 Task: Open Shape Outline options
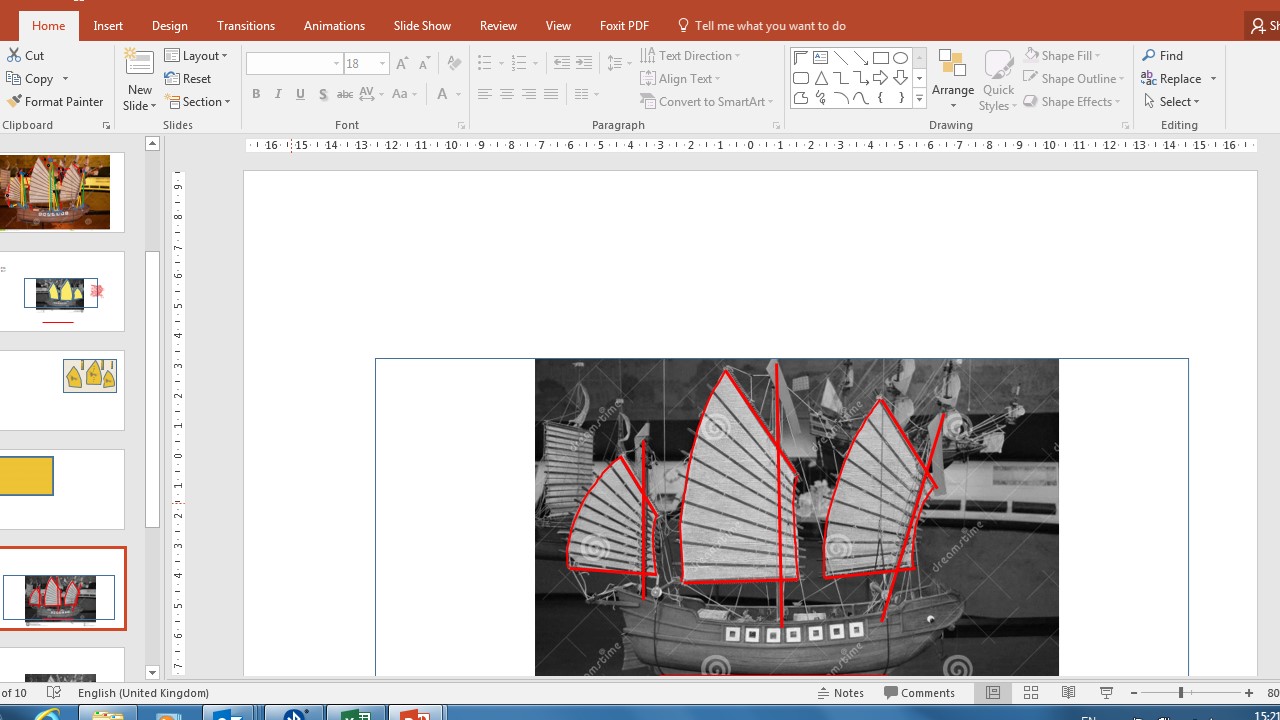pyautogui.click(x=1074, y=78)
